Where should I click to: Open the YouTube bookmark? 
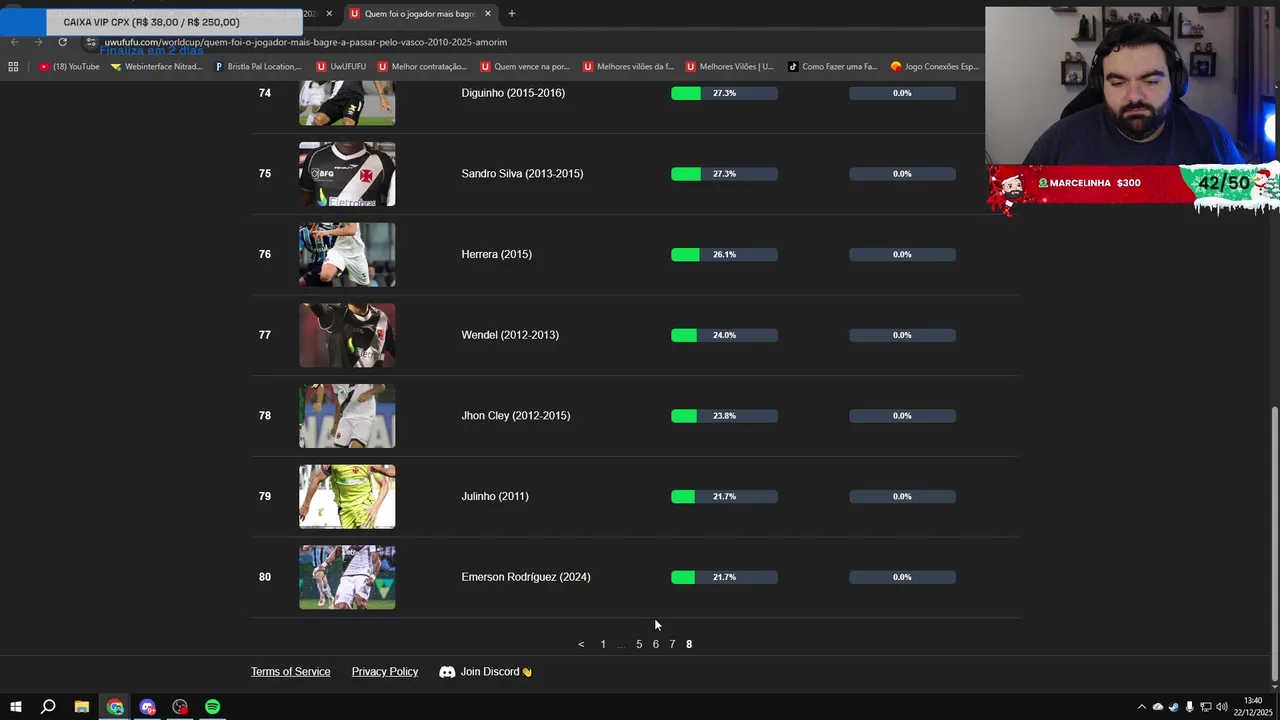click(x=69, y=67)
